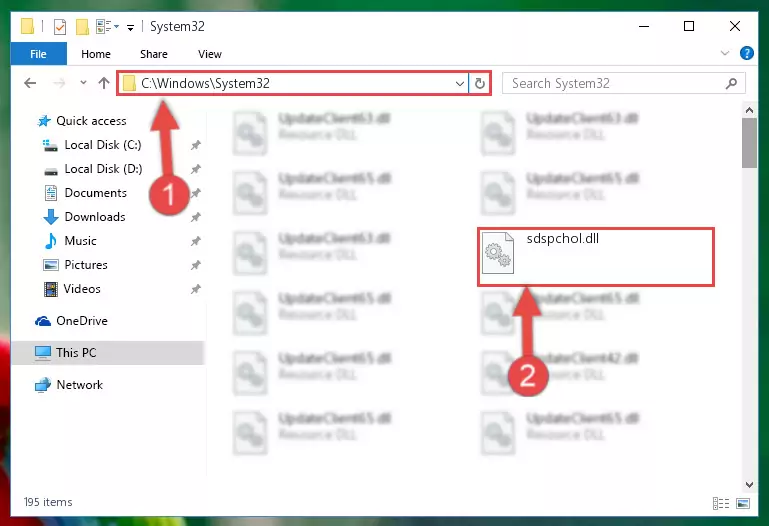Viewport: 769px width, 526px height.
Task: Click the Search System32 box
Action: (624, 83)
